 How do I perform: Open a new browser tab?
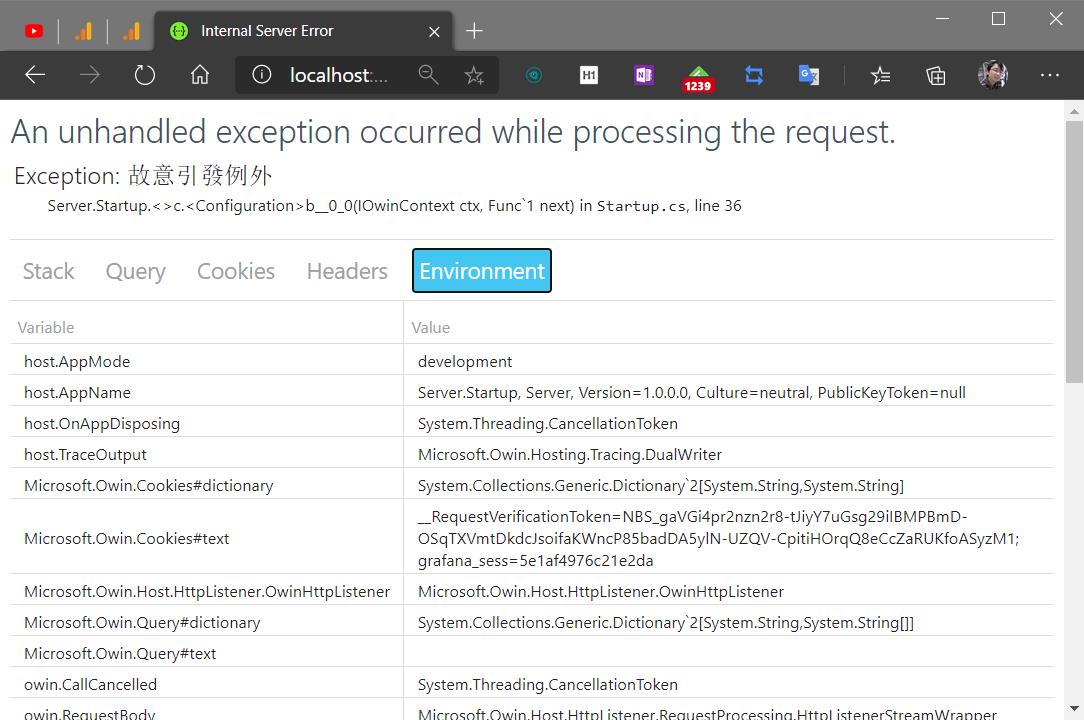(473, 30)
